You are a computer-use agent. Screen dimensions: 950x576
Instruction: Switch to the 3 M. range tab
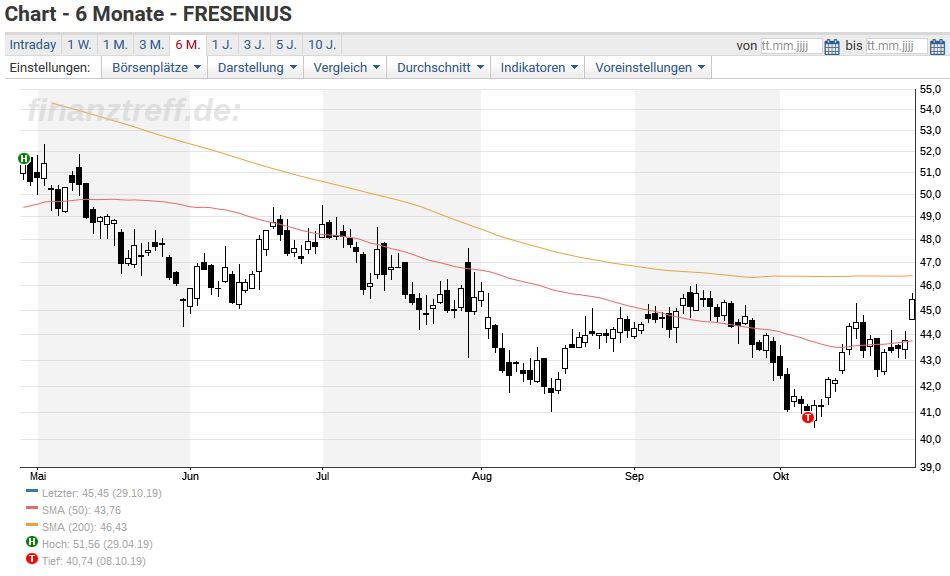[x=151, y=45]
